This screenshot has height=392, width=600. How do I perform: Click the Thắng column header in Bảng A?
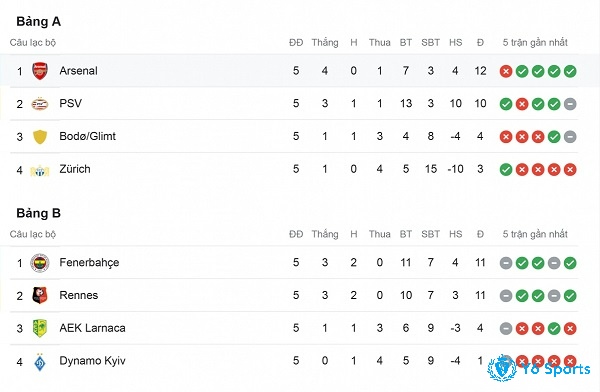(x=325, y=42)
